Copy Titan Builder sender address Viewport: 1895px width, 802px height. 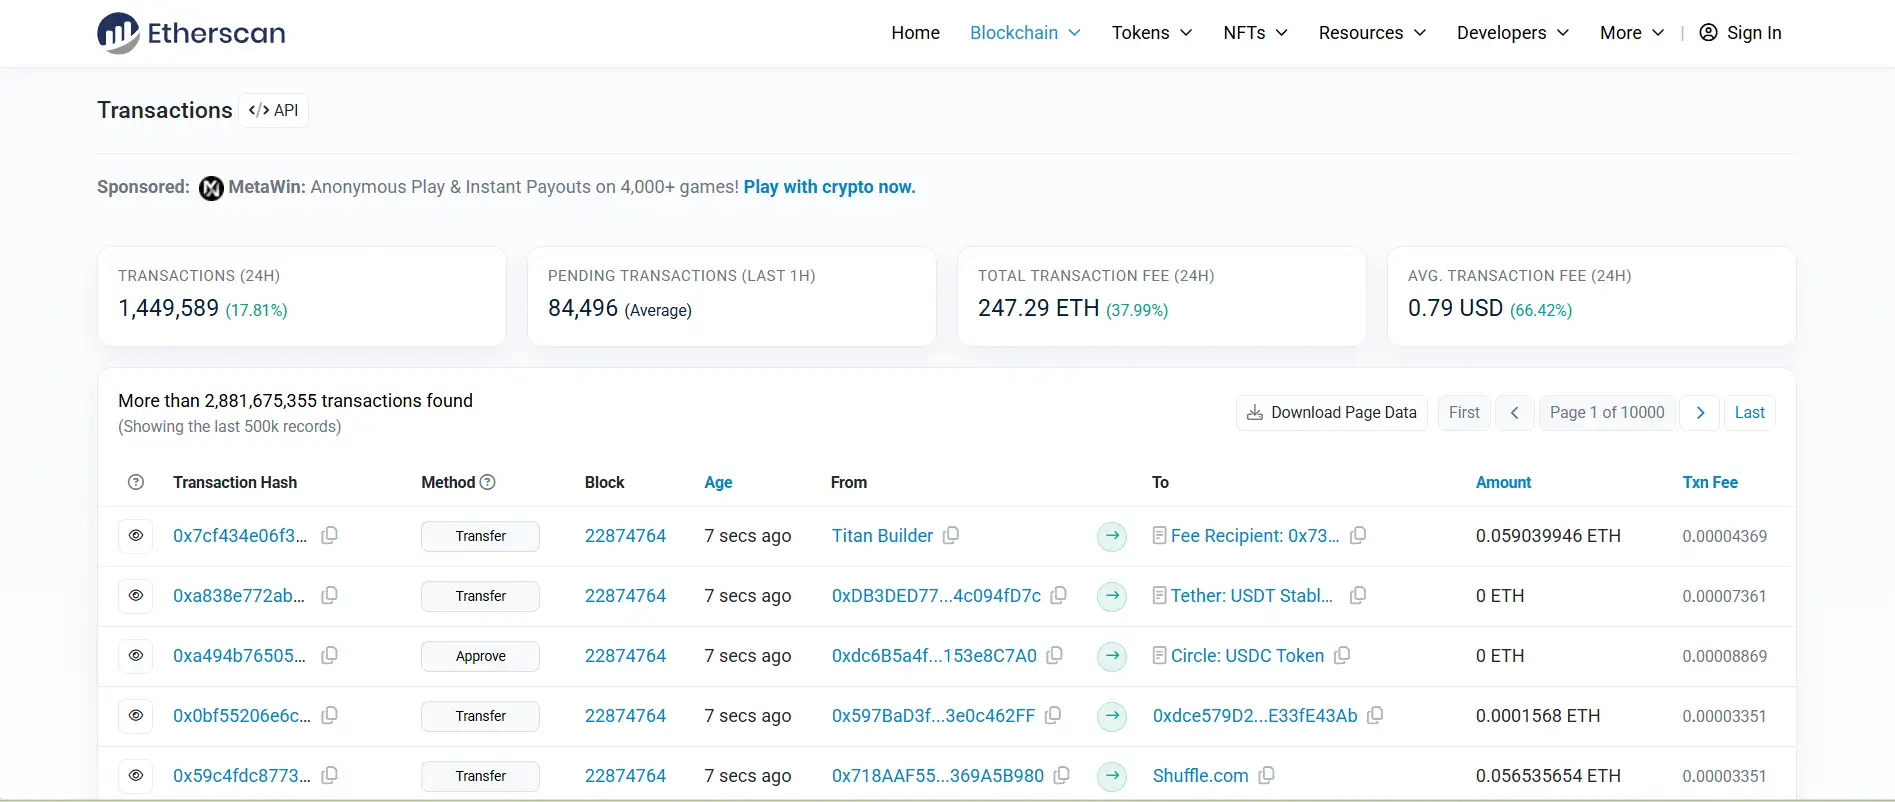point(951,536)
